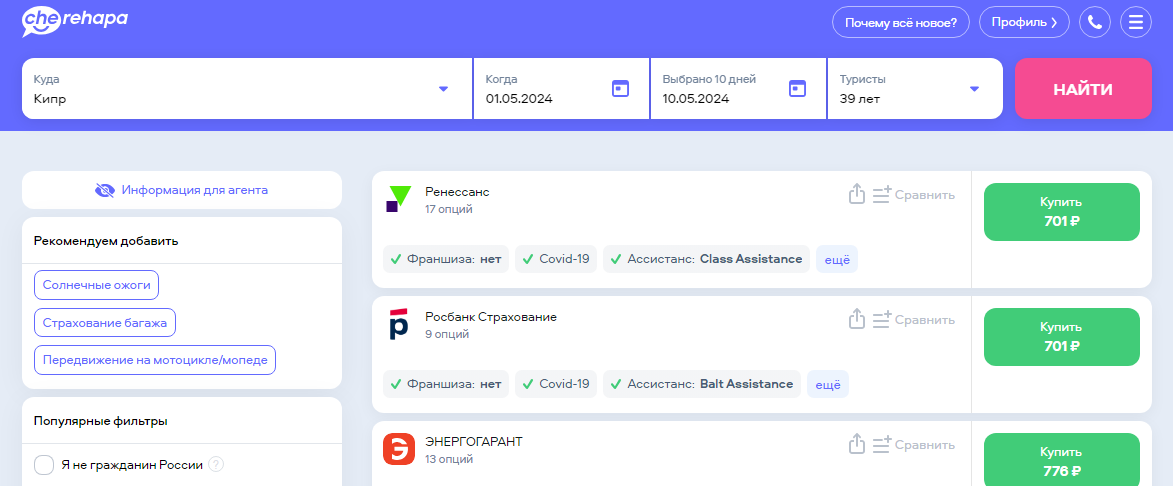
Task: Click the Рекомендуем добавить heading
Action: click(105, 241)
